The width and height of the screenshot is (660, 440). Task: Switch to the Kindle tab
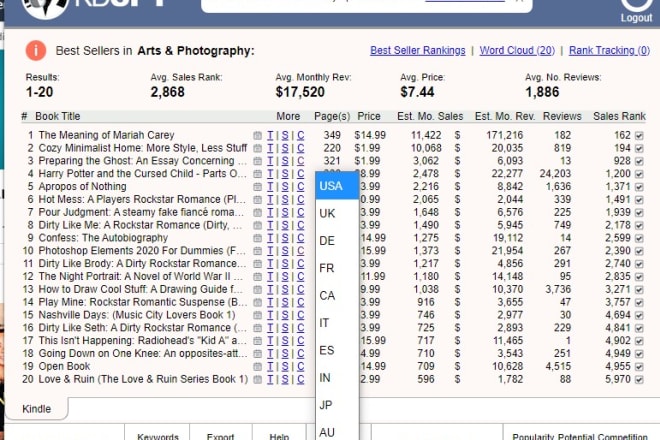pyautogui.click(x=37, y=408)
